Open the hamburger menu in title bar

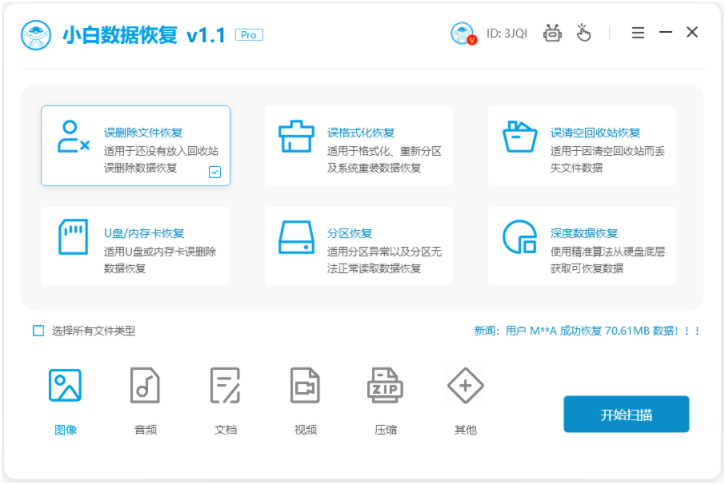(638, 33)
